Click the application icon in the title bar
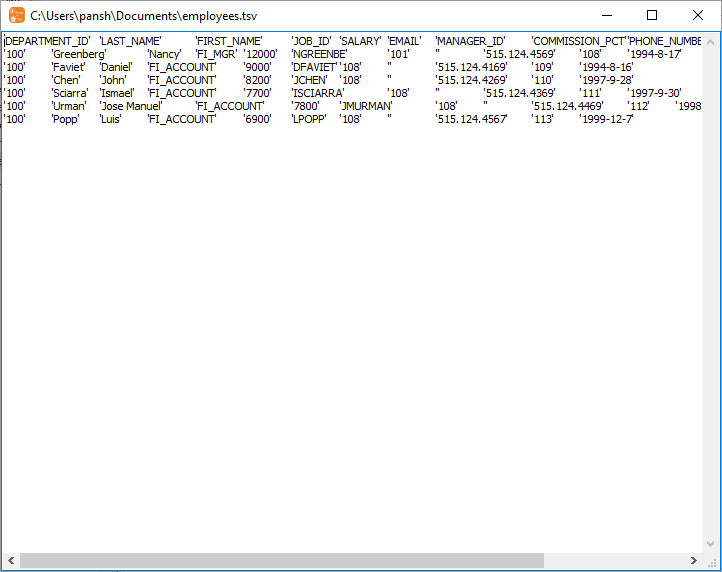The width and height of the screenshot is (722, 572). 17,15
